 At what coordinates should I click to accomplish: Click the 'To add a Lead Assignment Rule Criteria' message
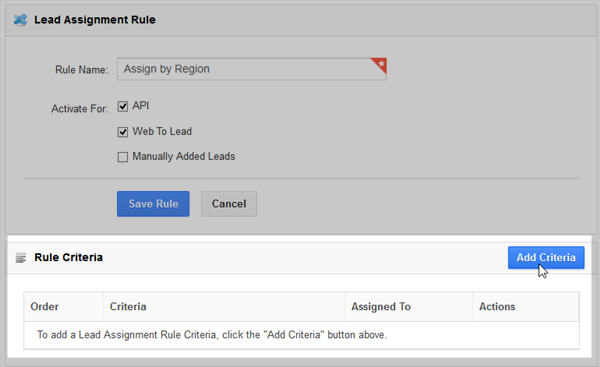[212, 335]
